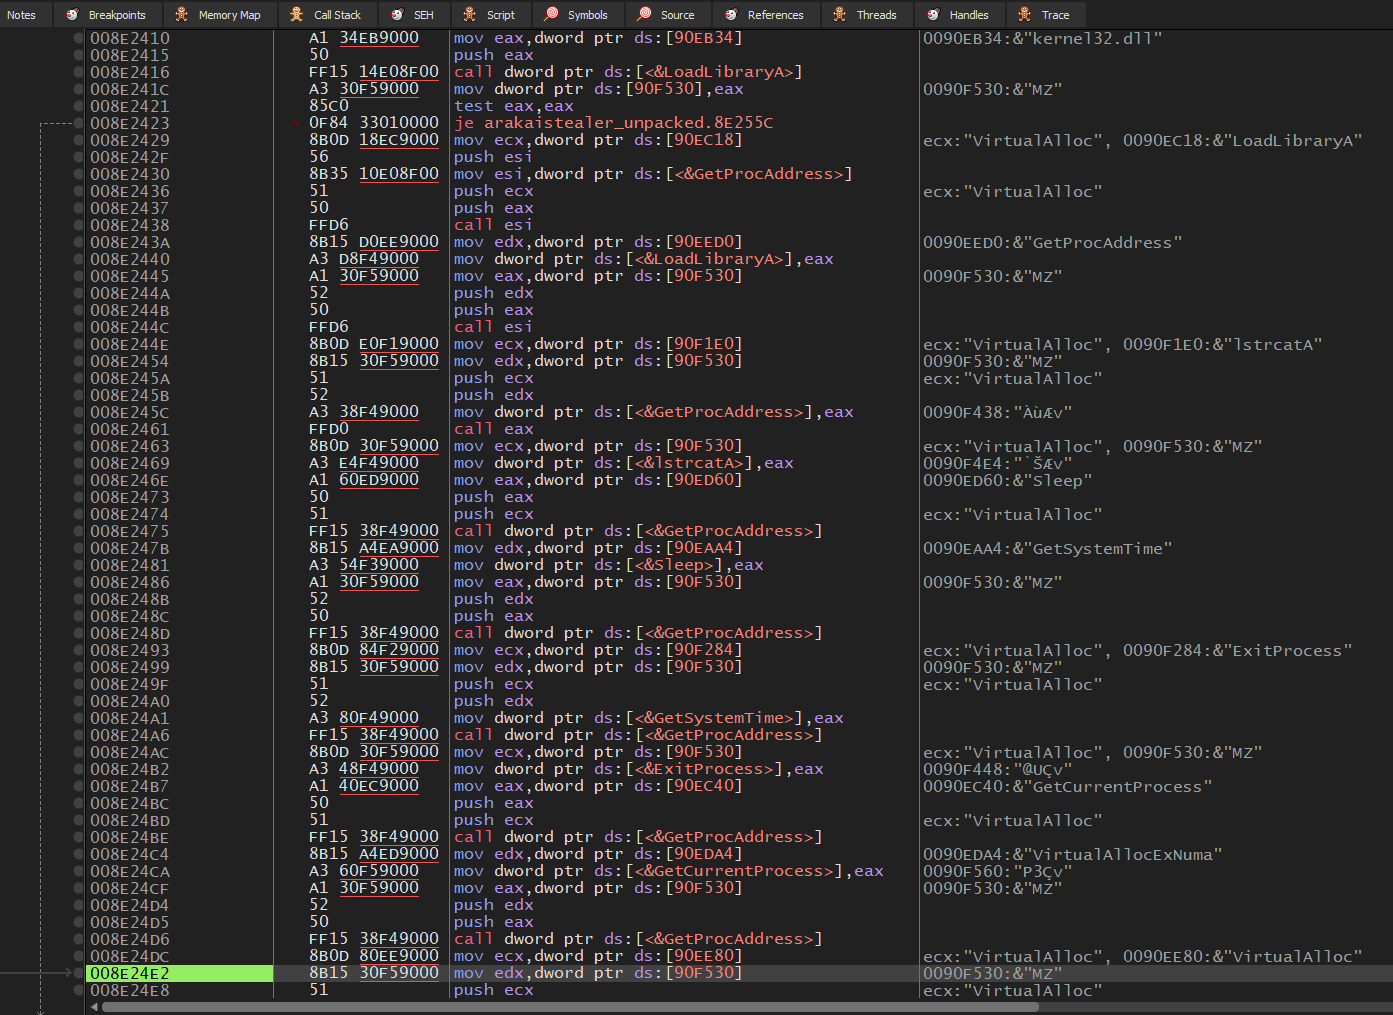
Task: Open Symbols panel via its lollipop icon
Action: click(550, 14)
